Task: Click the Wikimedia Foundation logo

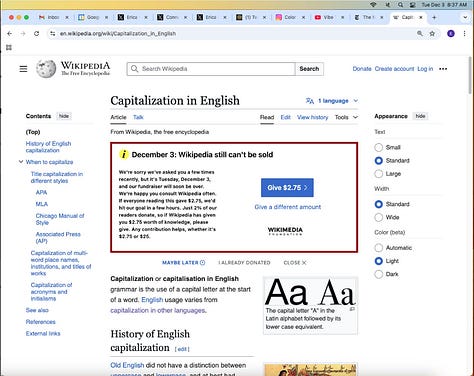Action: coord(285,231)
